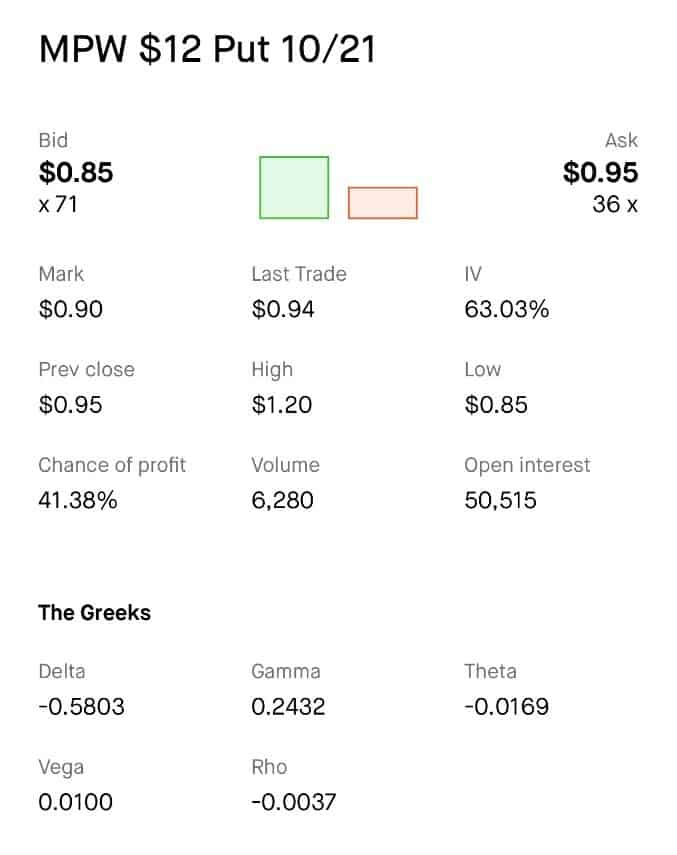677x855 pixels.
Task: Tap The Greeks section heading
Action: pyautogui.click(x=94, y=613)
